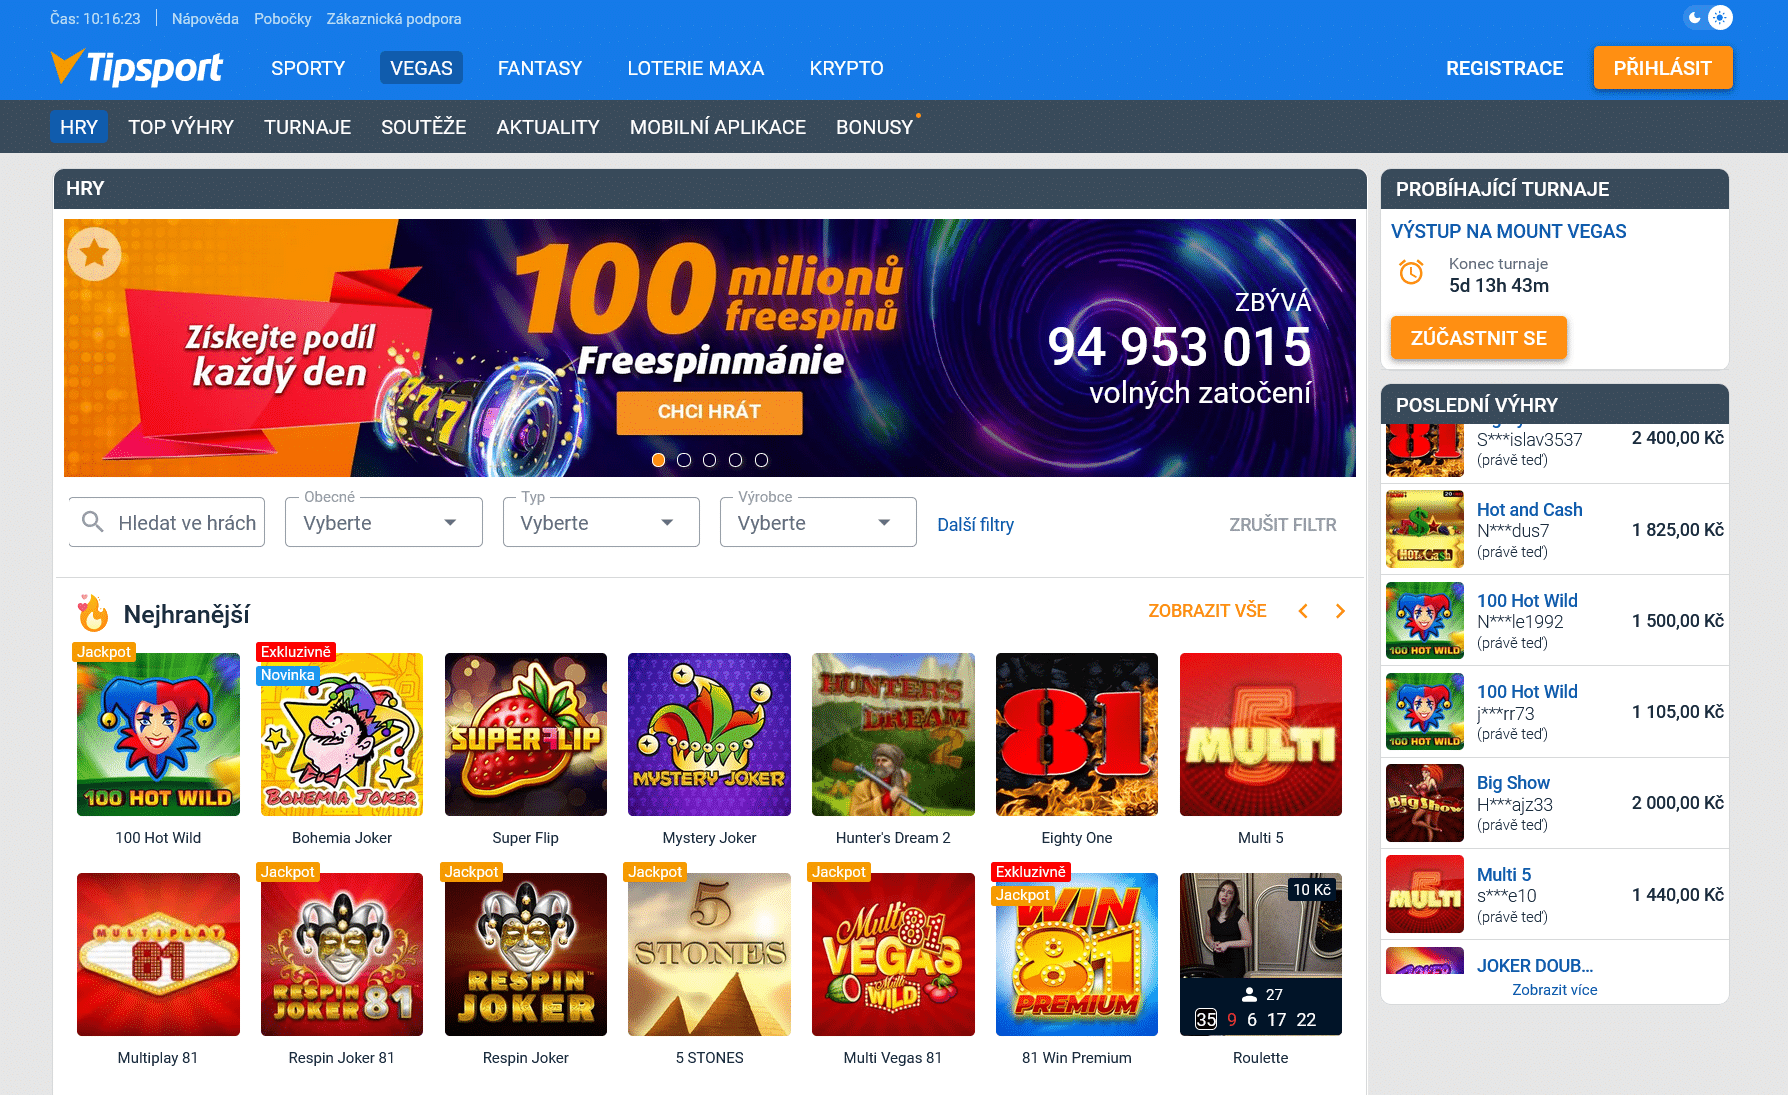Open Zákaznická podpora link
This screenshot has height=1095, width=1788.
click(x=394, y=18)
